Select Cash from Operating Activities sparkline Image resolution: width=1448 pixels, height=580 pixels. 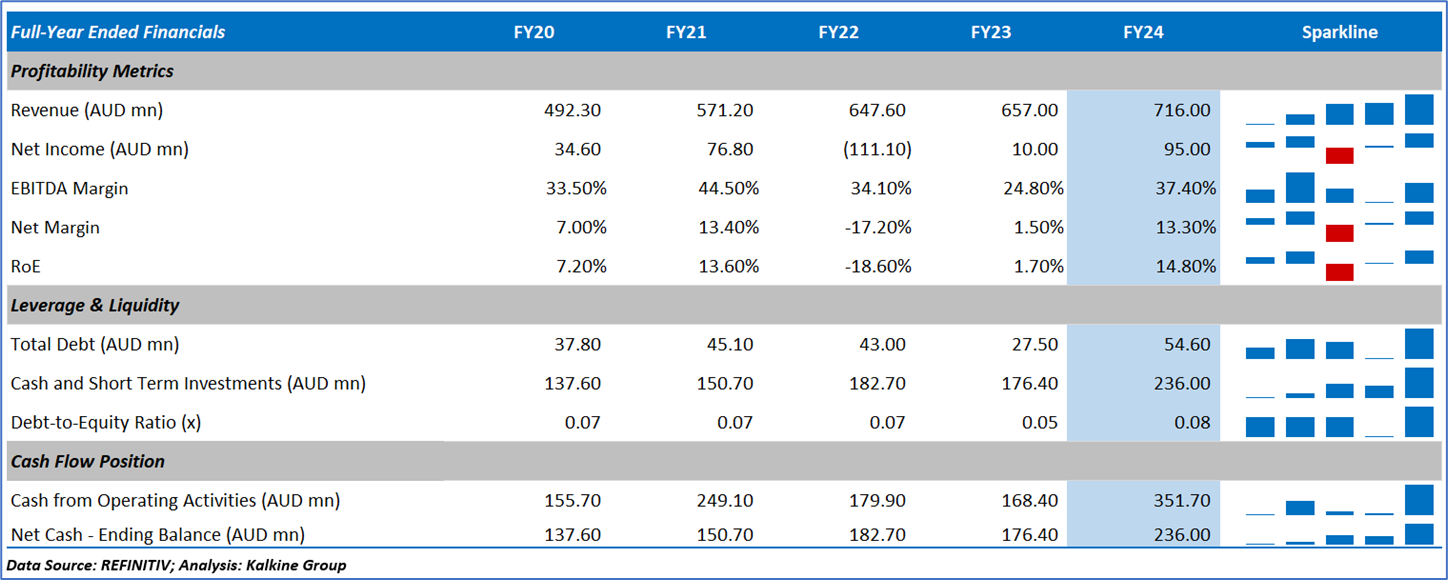[x=1339, y=500]
